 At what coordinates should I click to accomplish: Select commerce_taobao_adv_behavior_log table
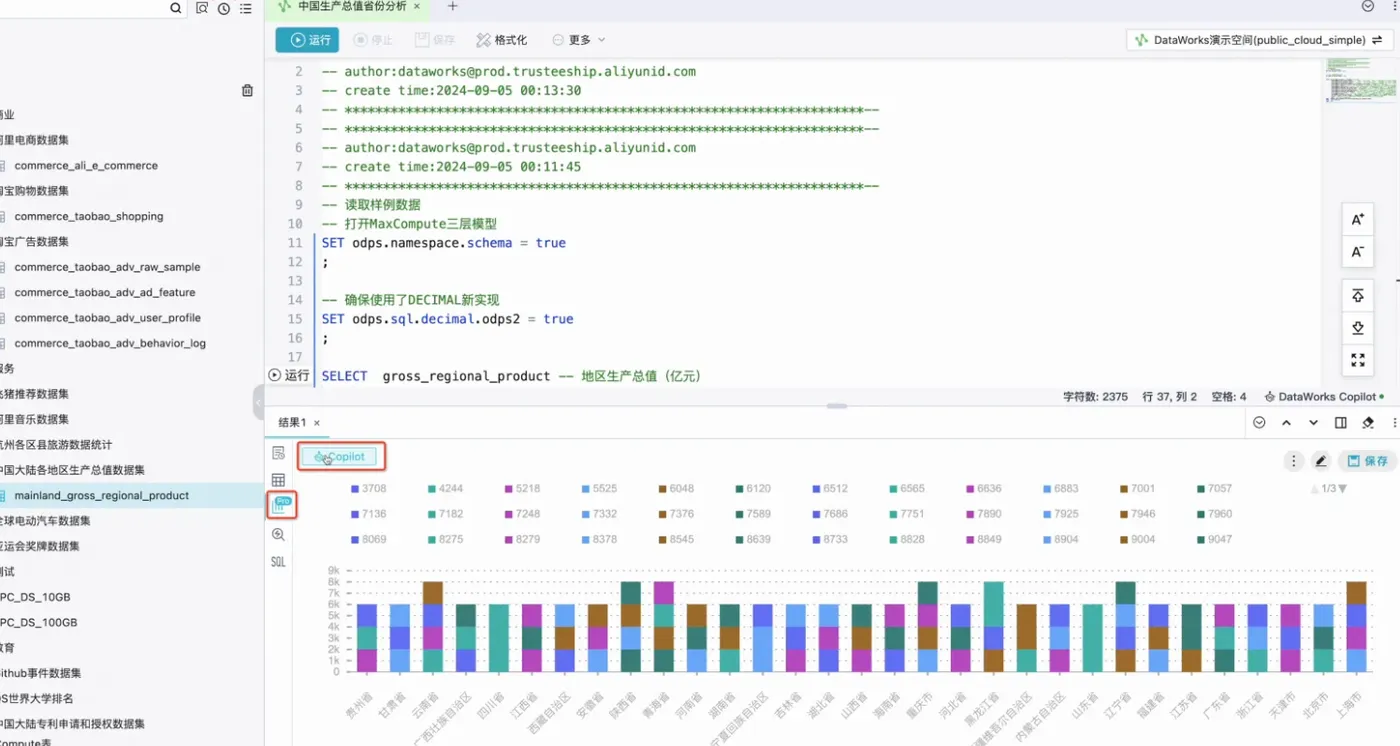[x=110, y=343]
